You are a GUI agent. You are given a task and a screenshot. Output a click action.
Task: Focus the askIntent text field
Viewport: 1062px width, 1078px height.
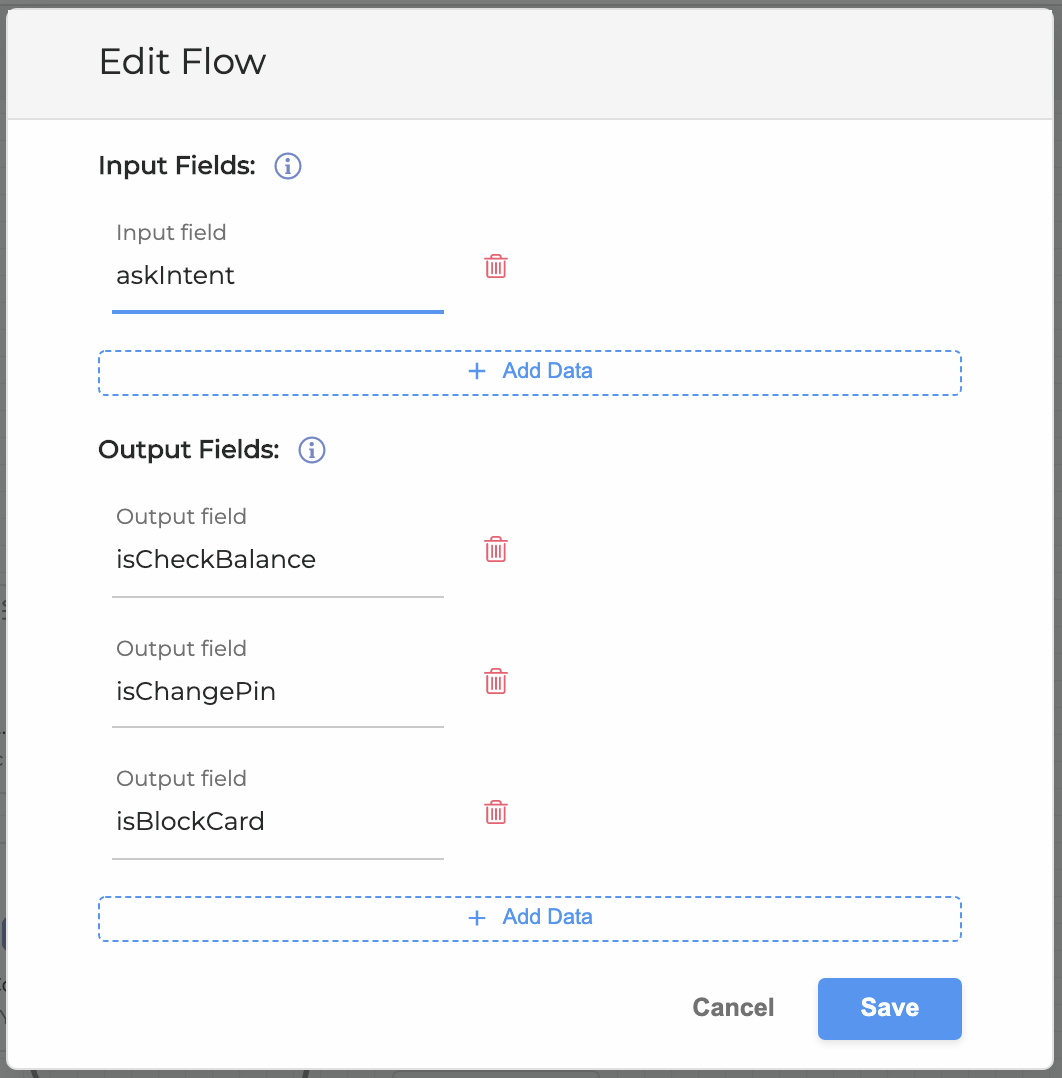click(277, 276)
